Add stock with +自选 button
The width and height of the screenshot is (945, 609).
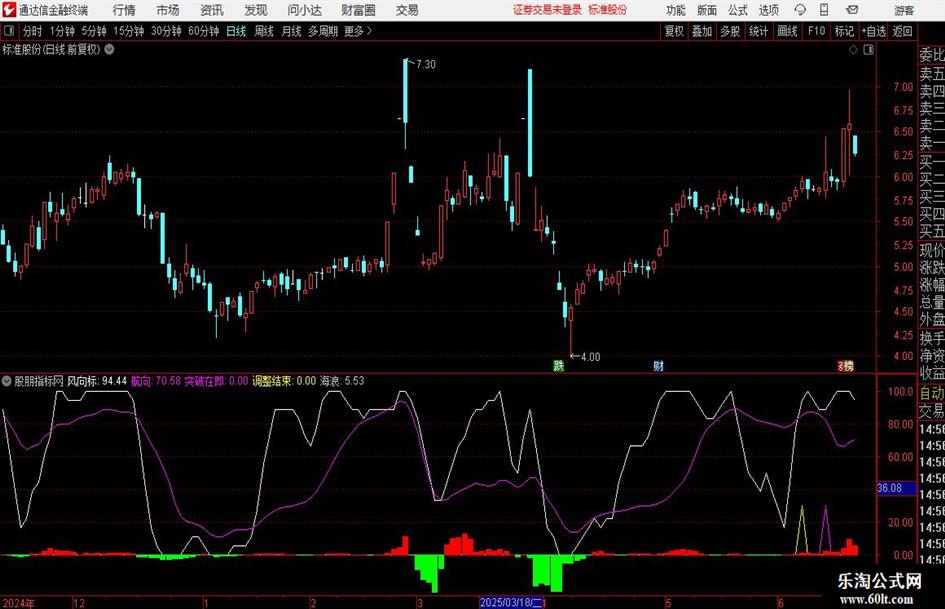tap(874, 31)
